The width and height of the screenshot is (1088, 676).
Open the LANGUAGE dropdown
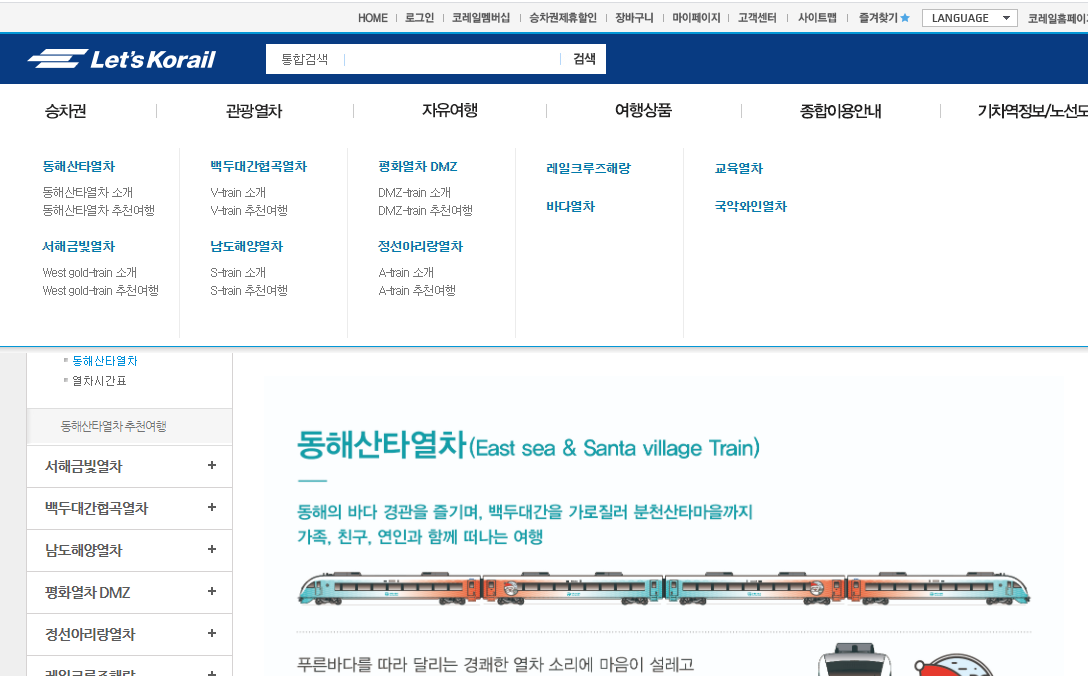[x=969, y=18]
